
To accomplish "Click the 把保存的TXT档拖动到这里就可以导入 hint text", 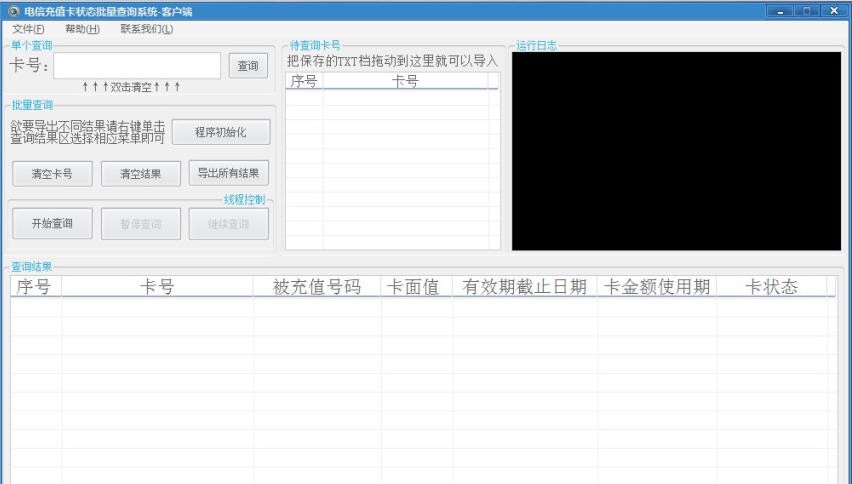I will click(x=392, y=61).
